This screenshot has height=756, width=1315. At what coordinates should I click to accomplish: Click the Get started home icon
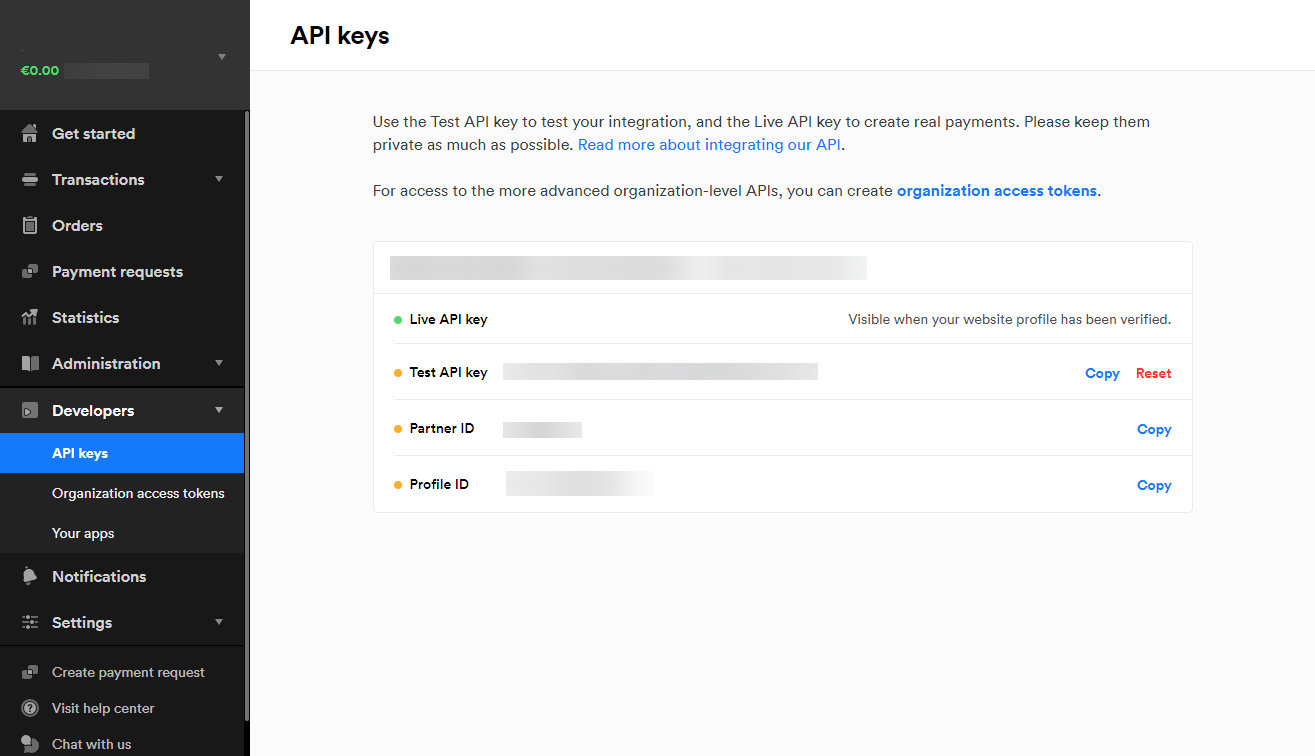[x=30, y=134]
